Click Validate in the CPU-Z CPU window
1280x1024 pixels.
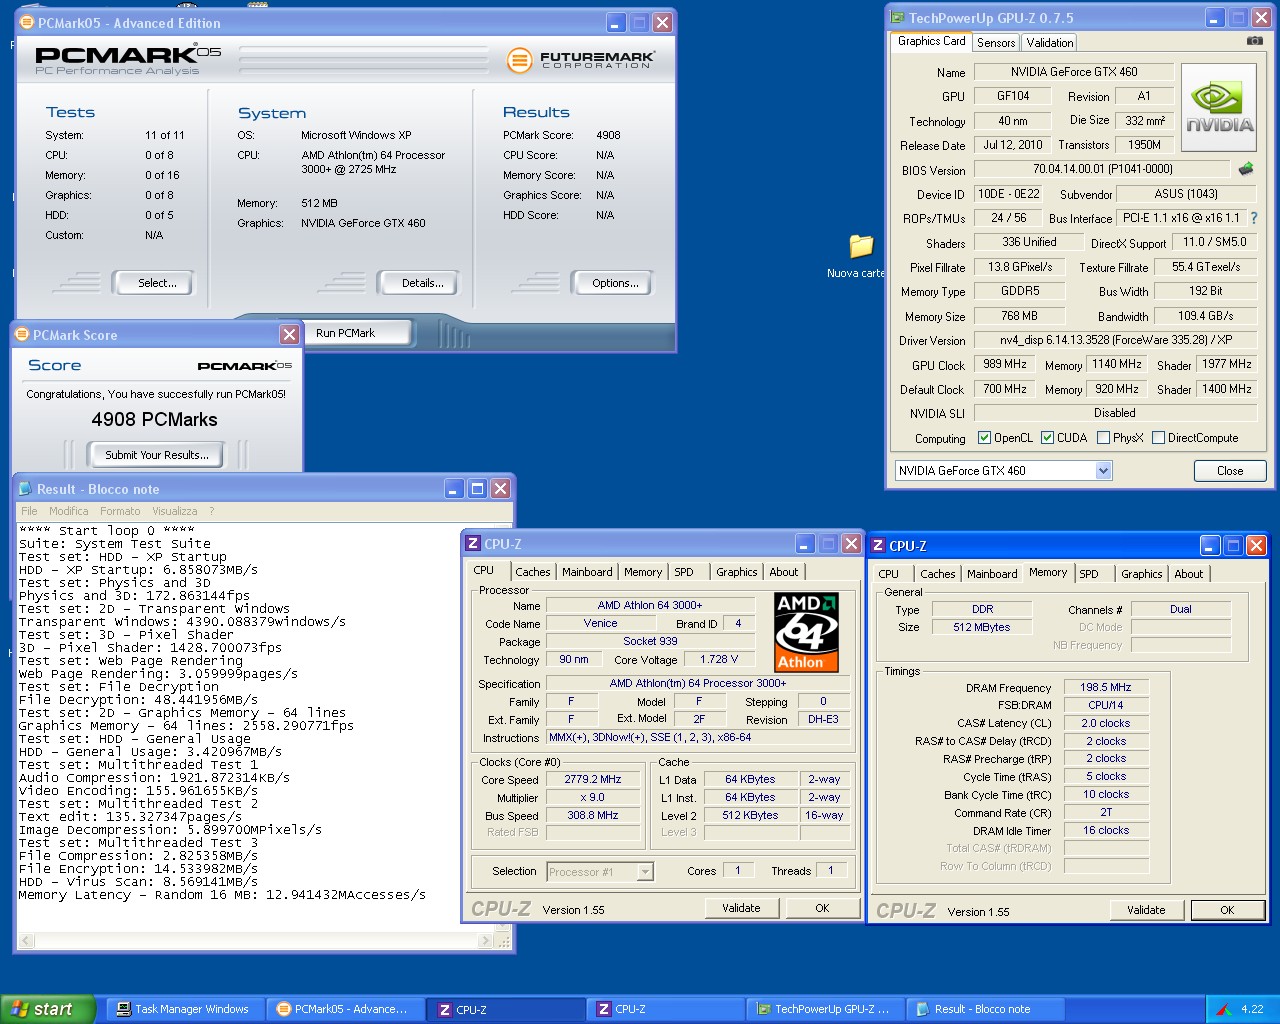(741, 908)
